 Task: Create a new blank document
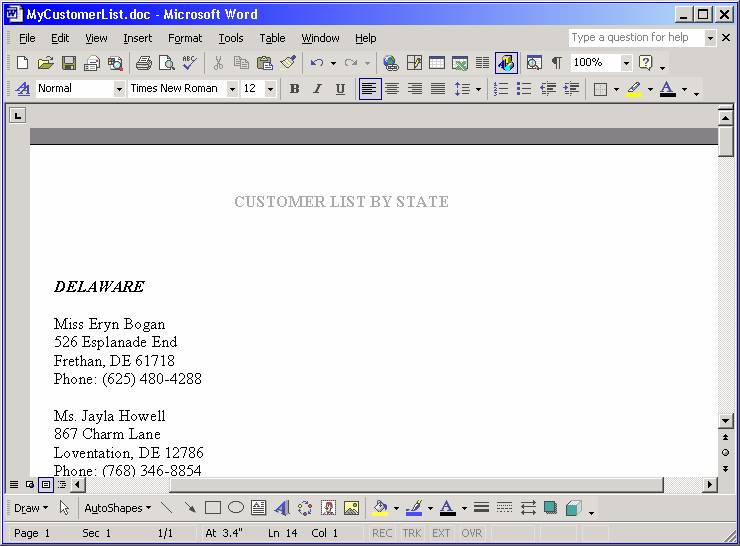22,63
